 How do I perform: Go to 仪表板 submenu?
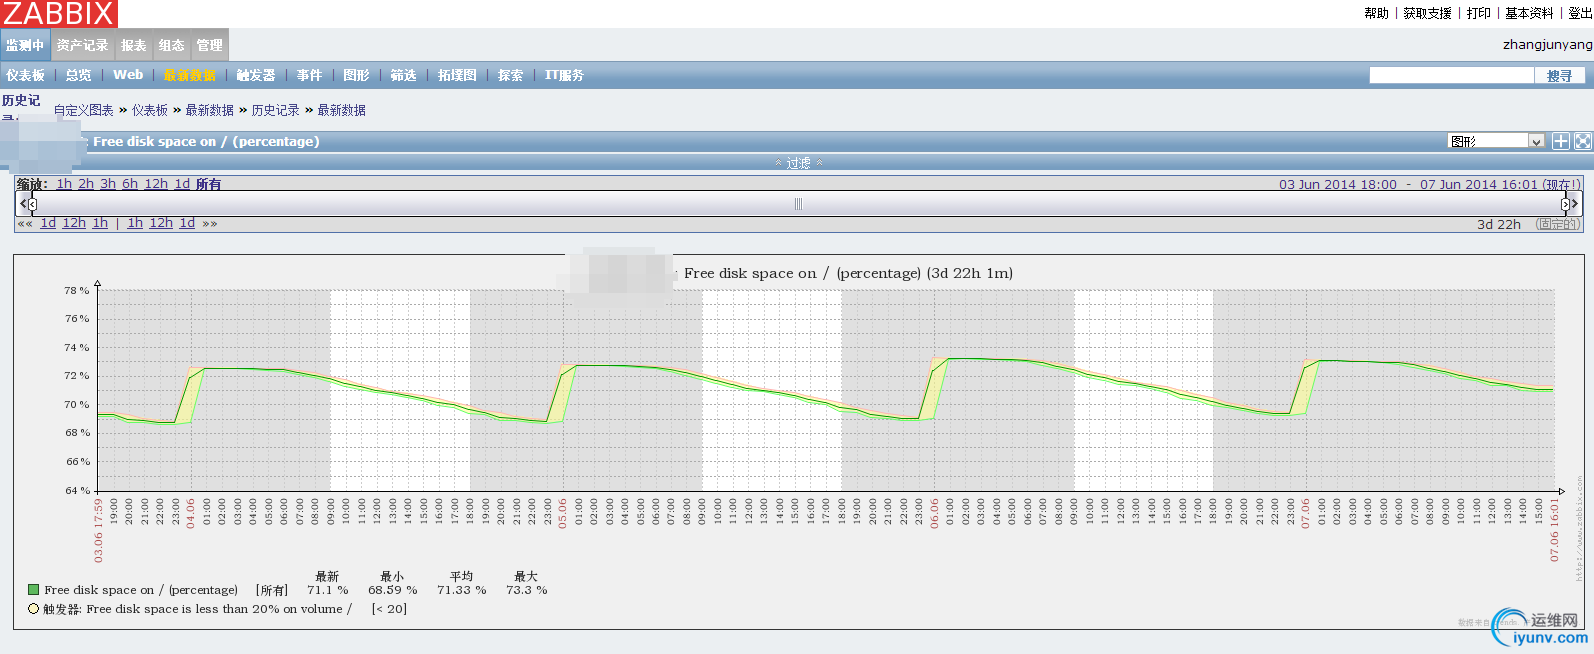point(25,75)
